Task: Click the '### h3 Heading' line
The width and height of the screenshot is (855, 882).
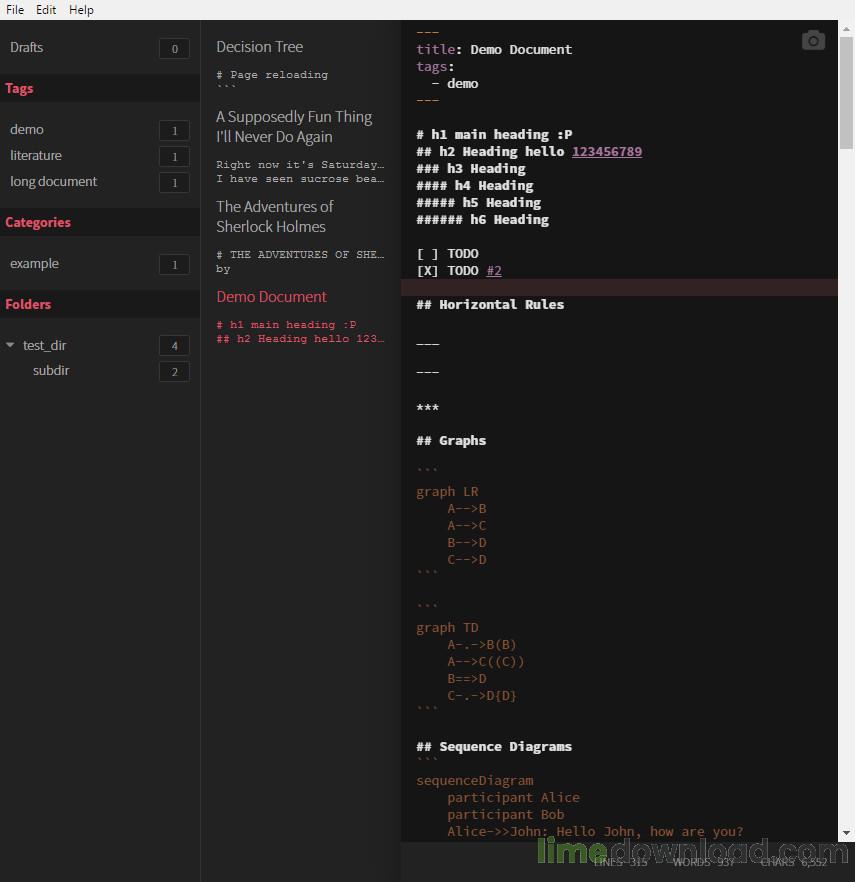Action: pos(471,168)
